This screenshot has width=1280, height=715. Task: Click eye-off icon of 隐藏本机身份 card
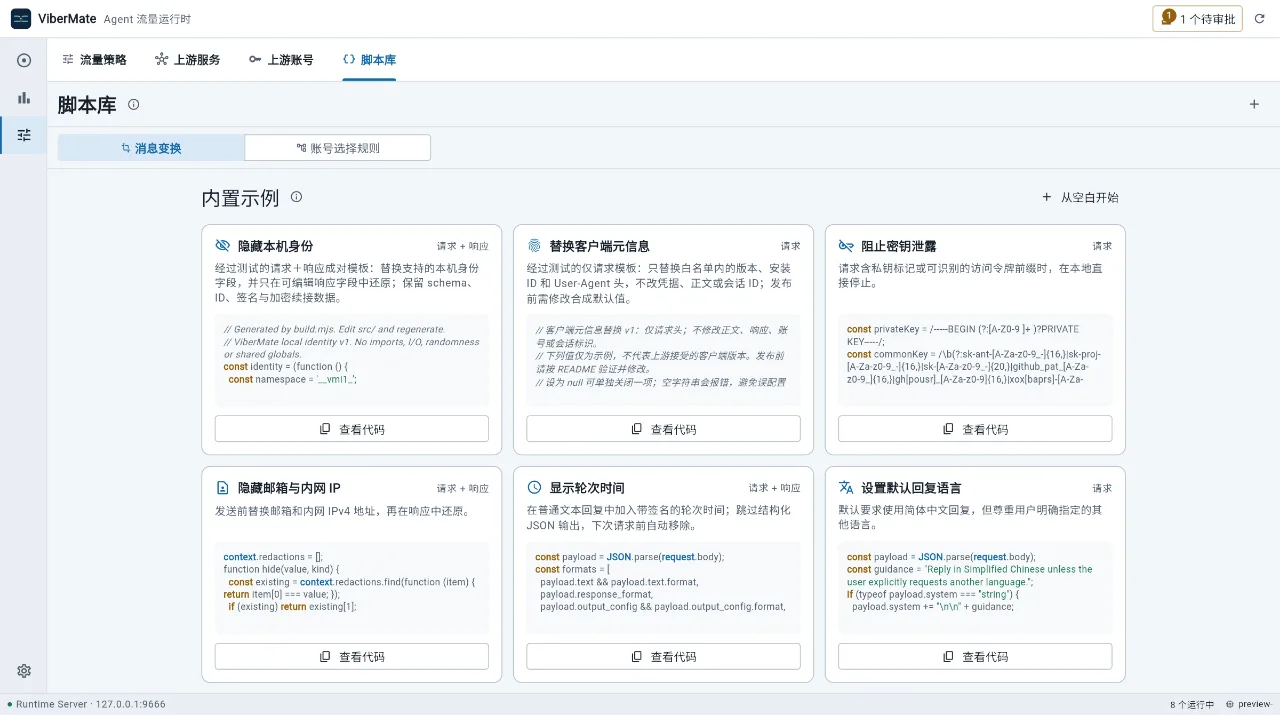[x=223, y=246]
